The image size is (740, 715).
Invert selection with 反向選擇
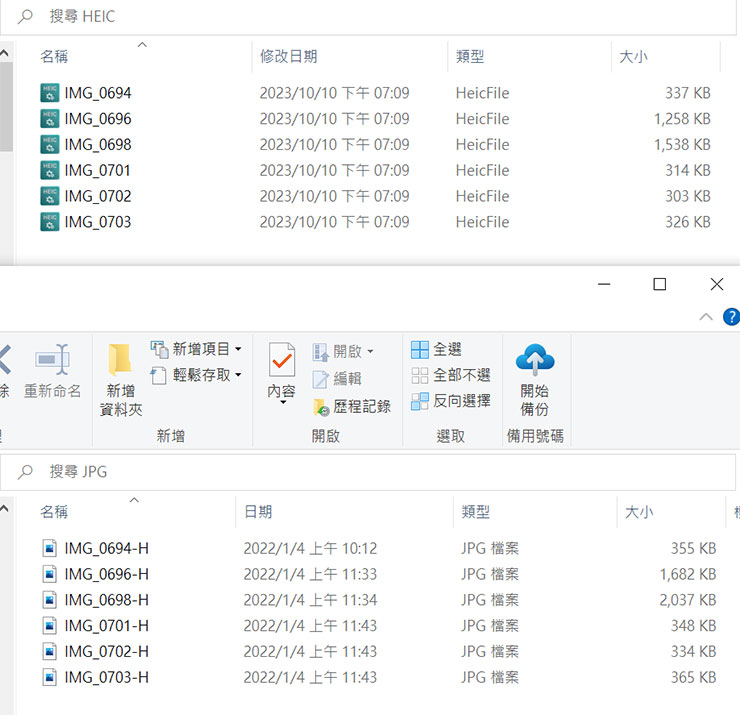tap(451, 401)
